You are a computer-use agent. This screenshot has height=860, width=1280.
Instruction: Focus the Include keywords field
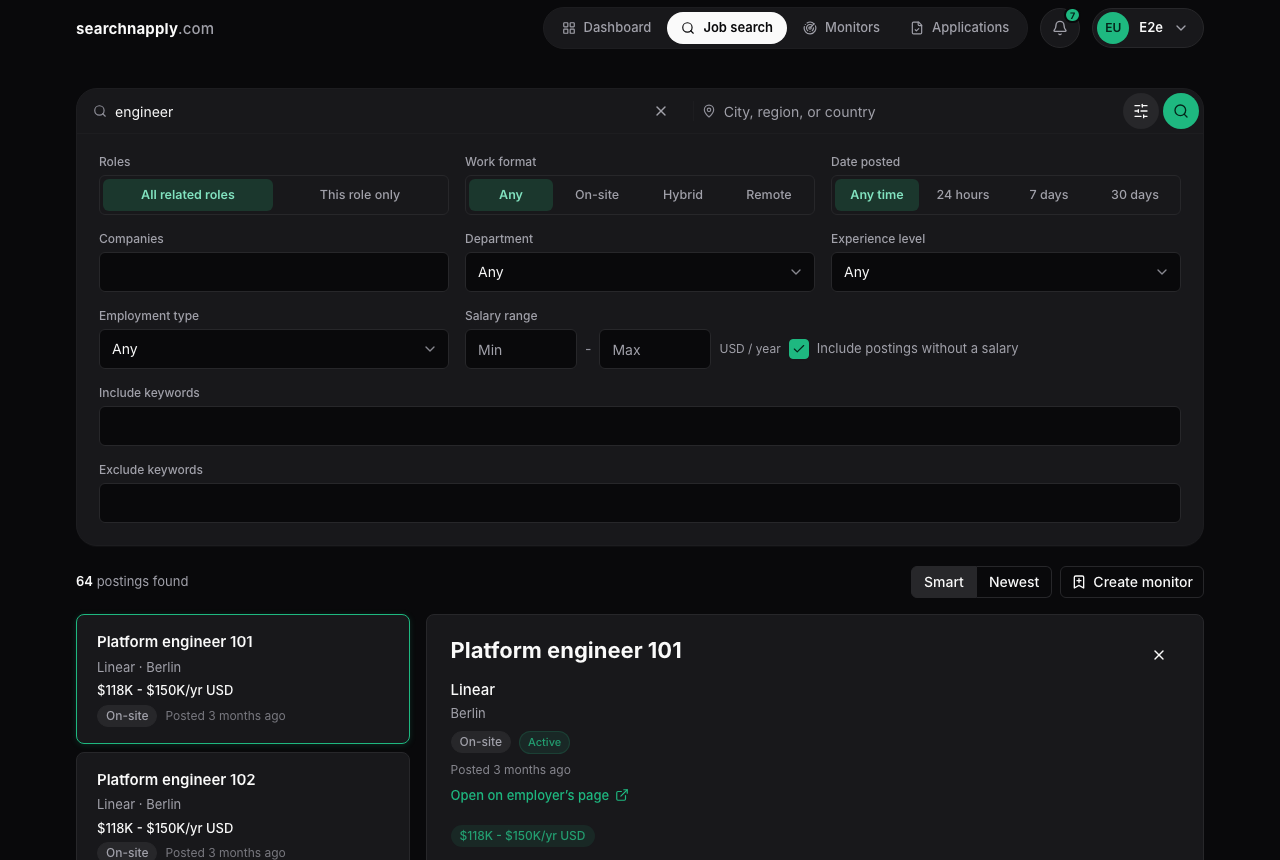640,426
